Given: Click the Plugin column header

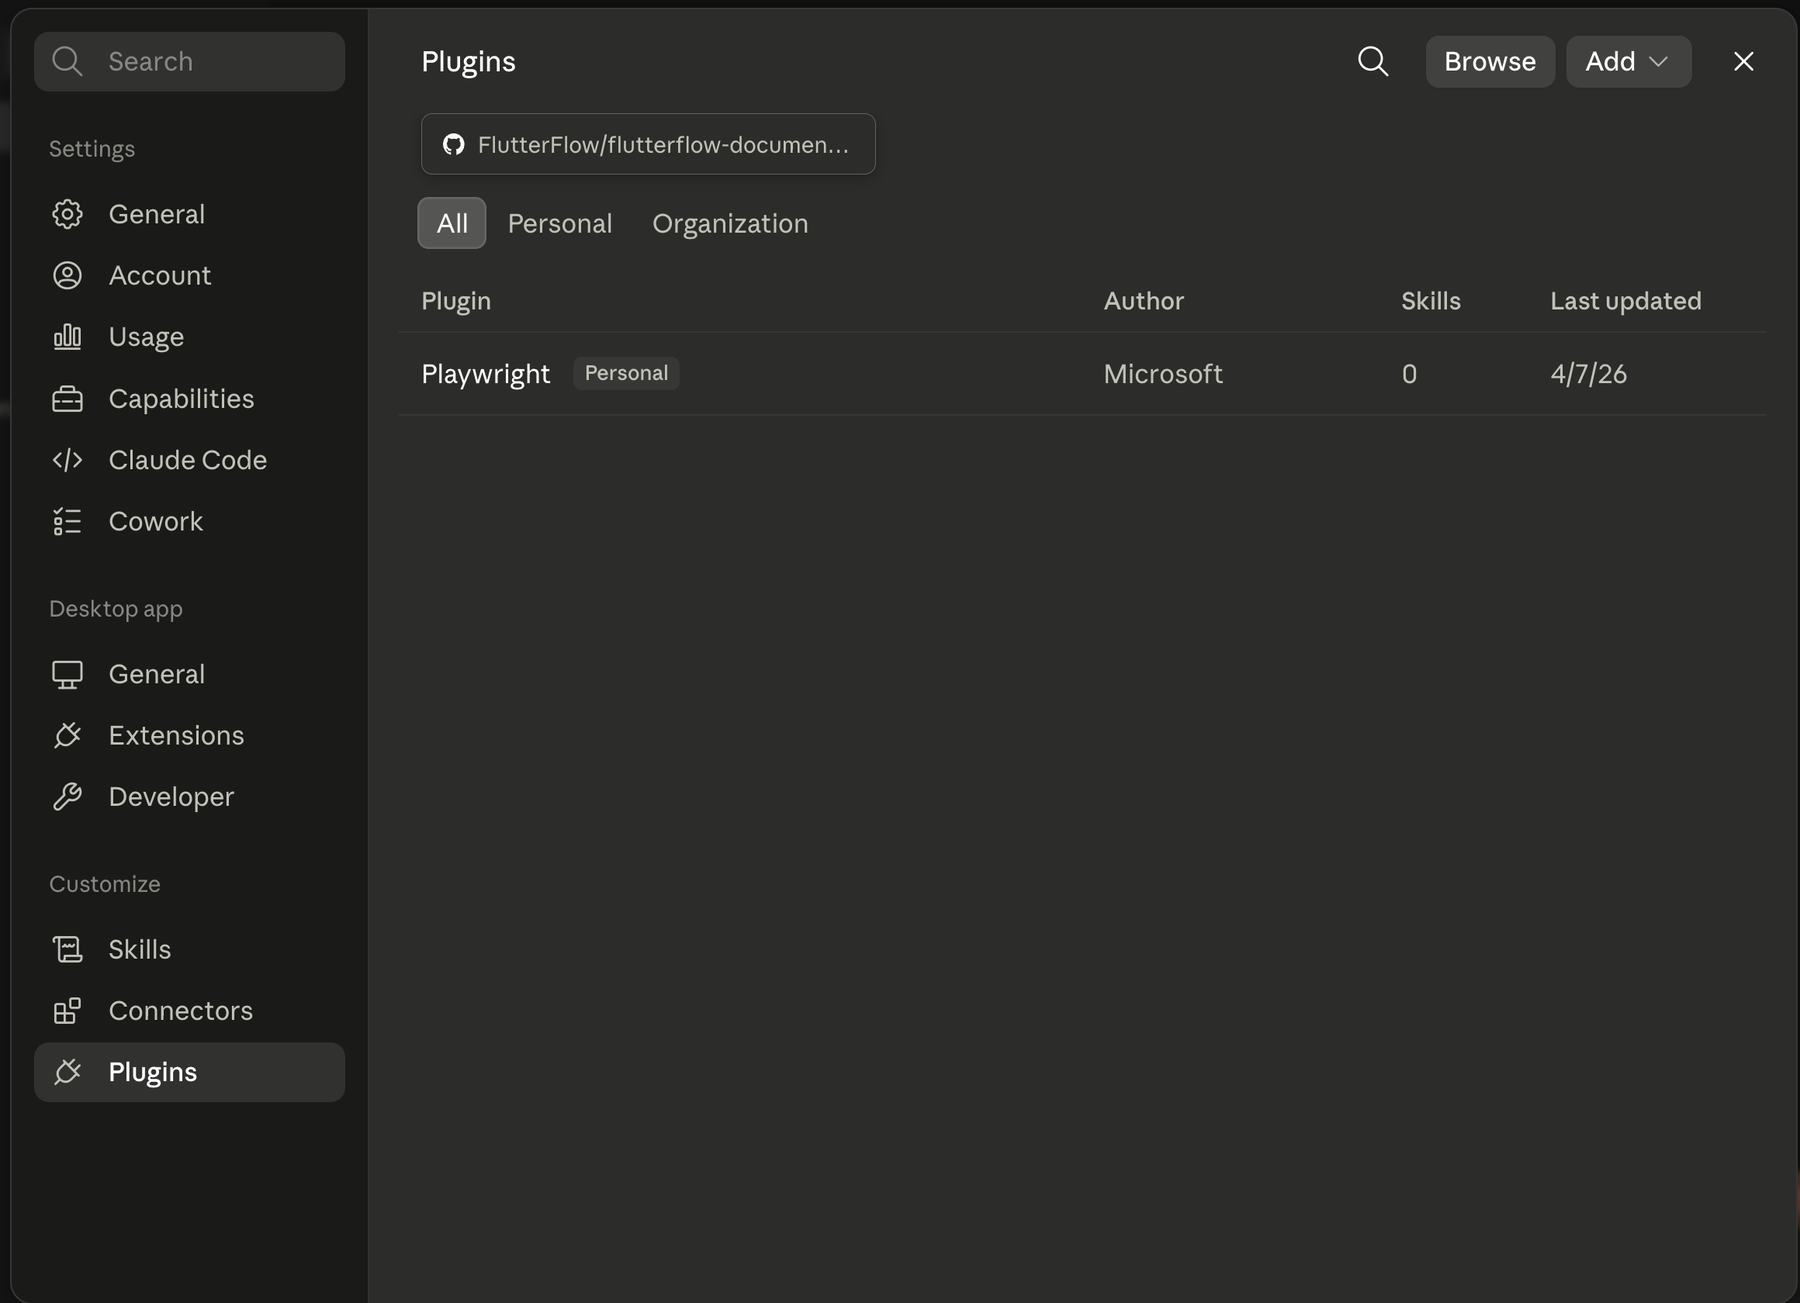Looking at the screenshot, I should click(x=456, y=301).
